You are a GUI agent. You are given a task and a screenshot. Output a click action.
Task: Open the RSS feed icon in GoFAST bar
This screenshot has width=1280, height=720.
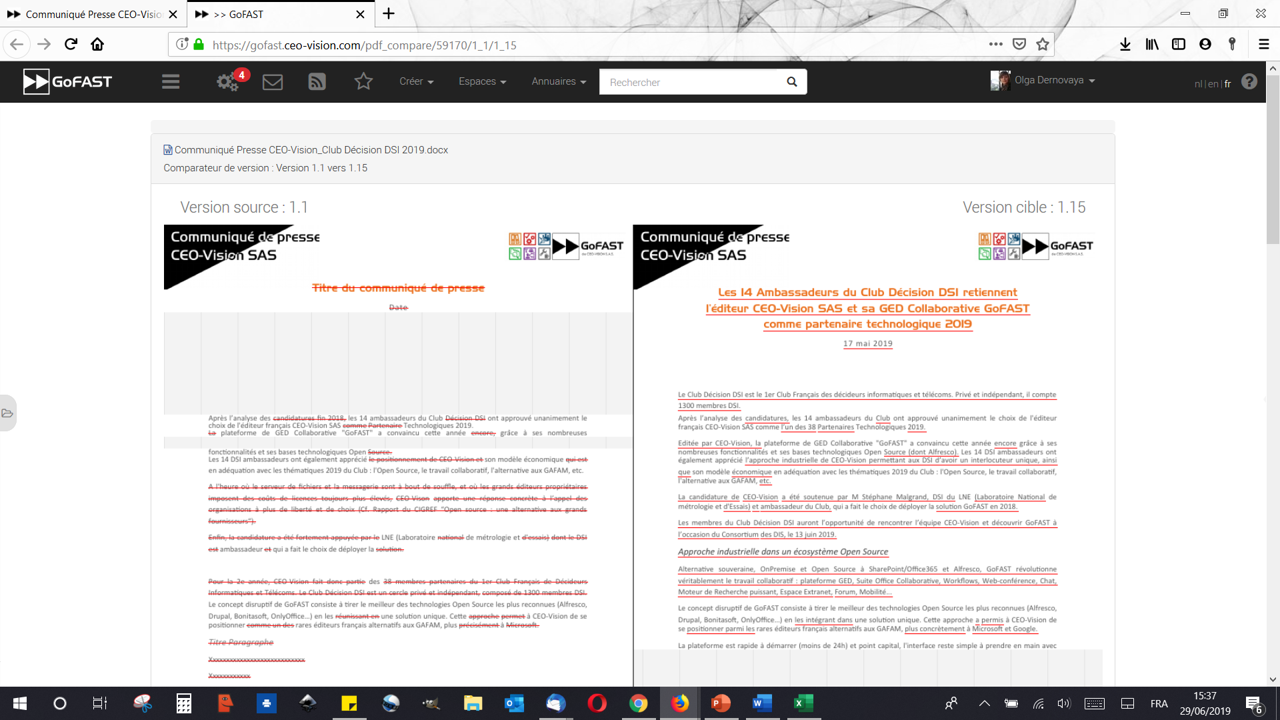pos(317,82)
